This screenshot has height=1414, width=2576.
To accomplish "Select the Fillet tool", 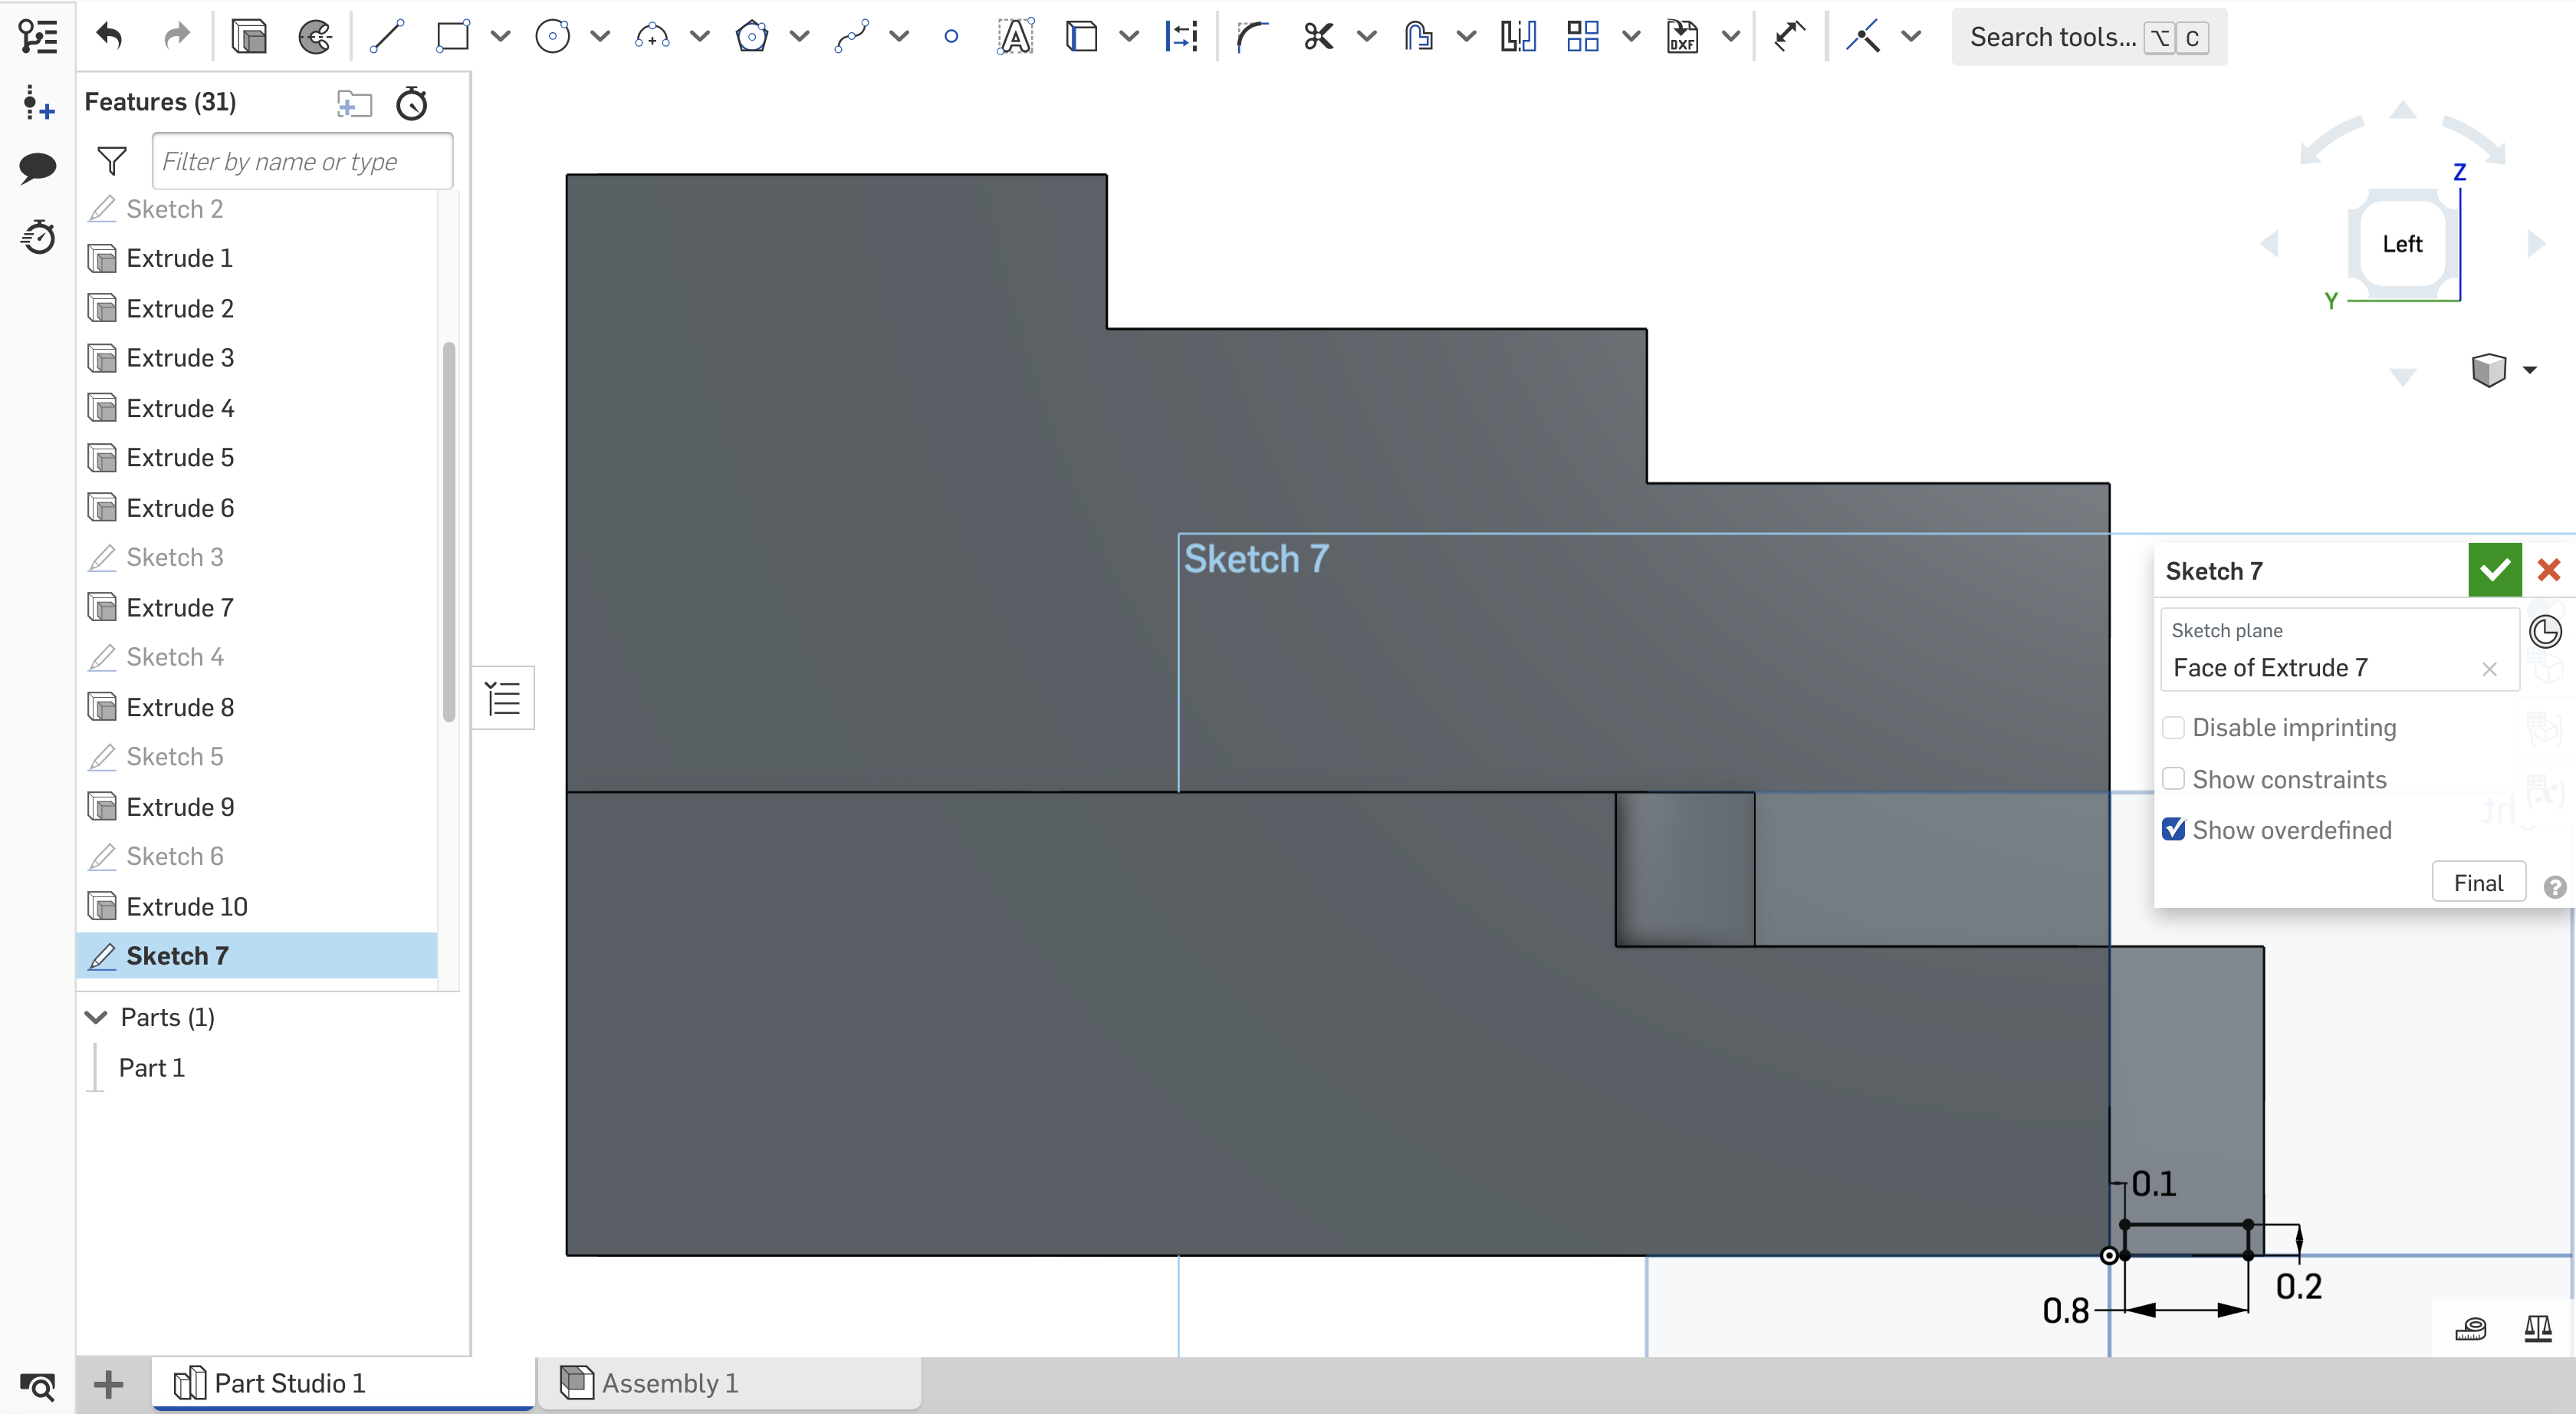I will [1248, 37].
